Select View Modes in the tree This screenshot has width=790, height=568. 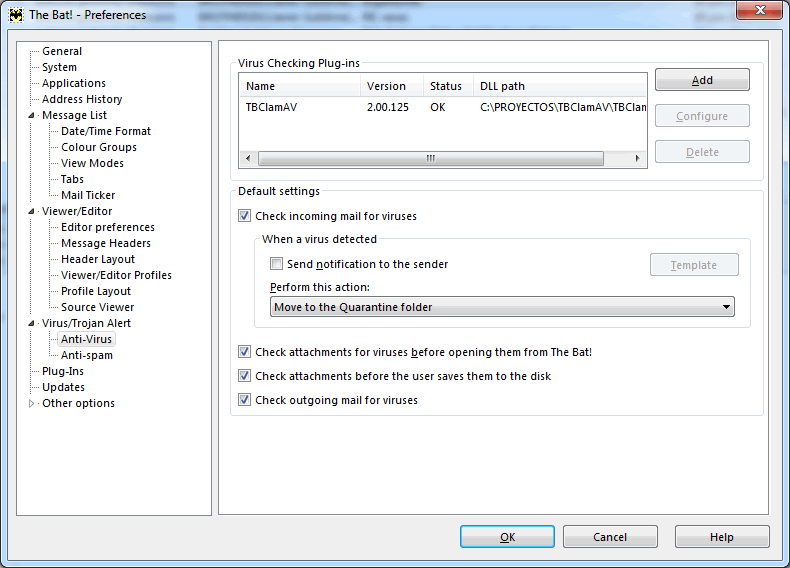tap(92, 163)
